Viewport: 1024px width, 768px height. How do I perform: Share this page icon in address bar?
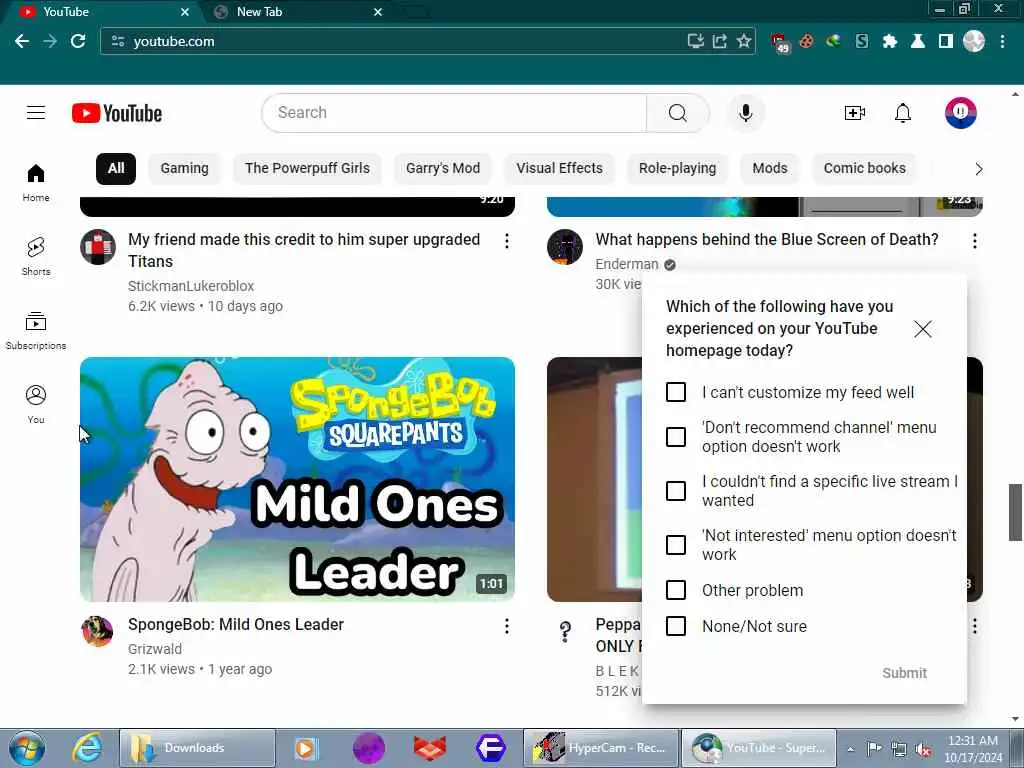coord(720,41)
